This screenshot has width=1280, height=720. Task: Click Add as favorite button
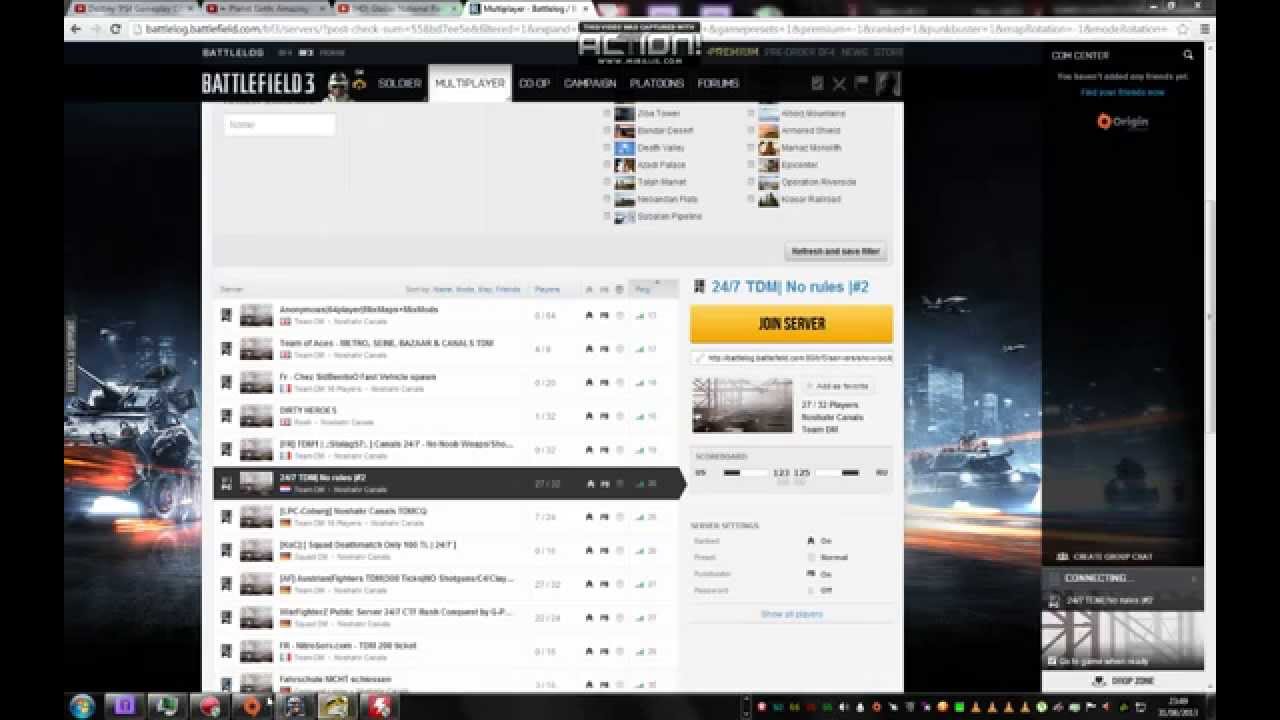[837, 386]
